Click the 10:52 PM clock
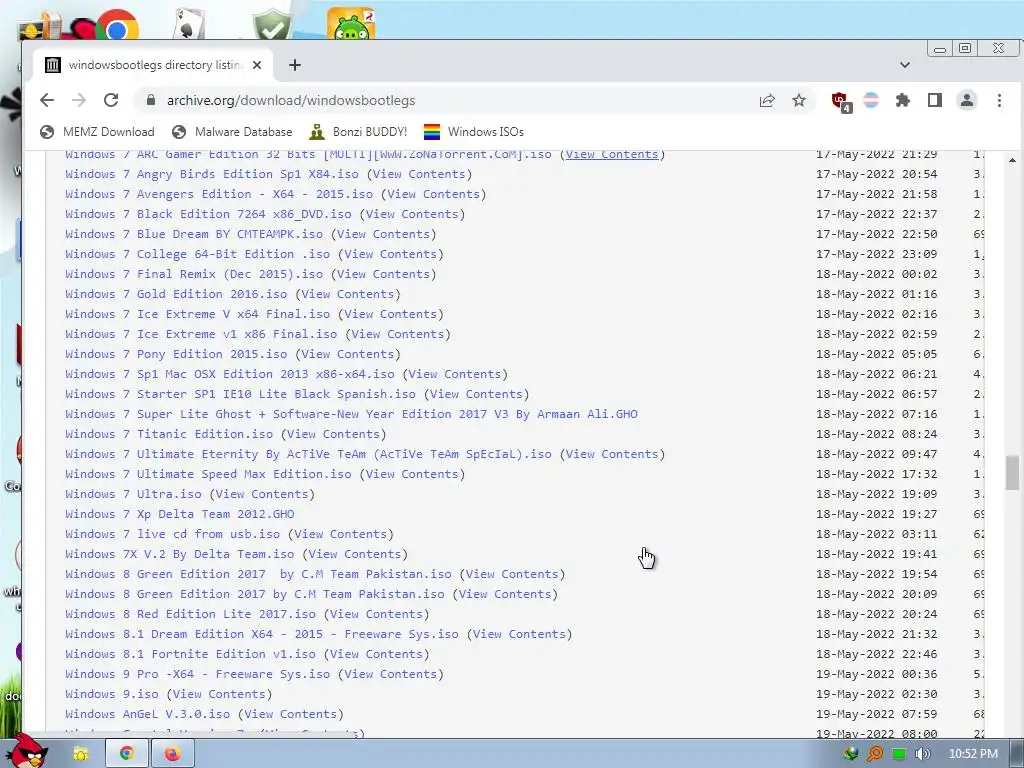This screenshot has height=768, width=1024. 973,754
